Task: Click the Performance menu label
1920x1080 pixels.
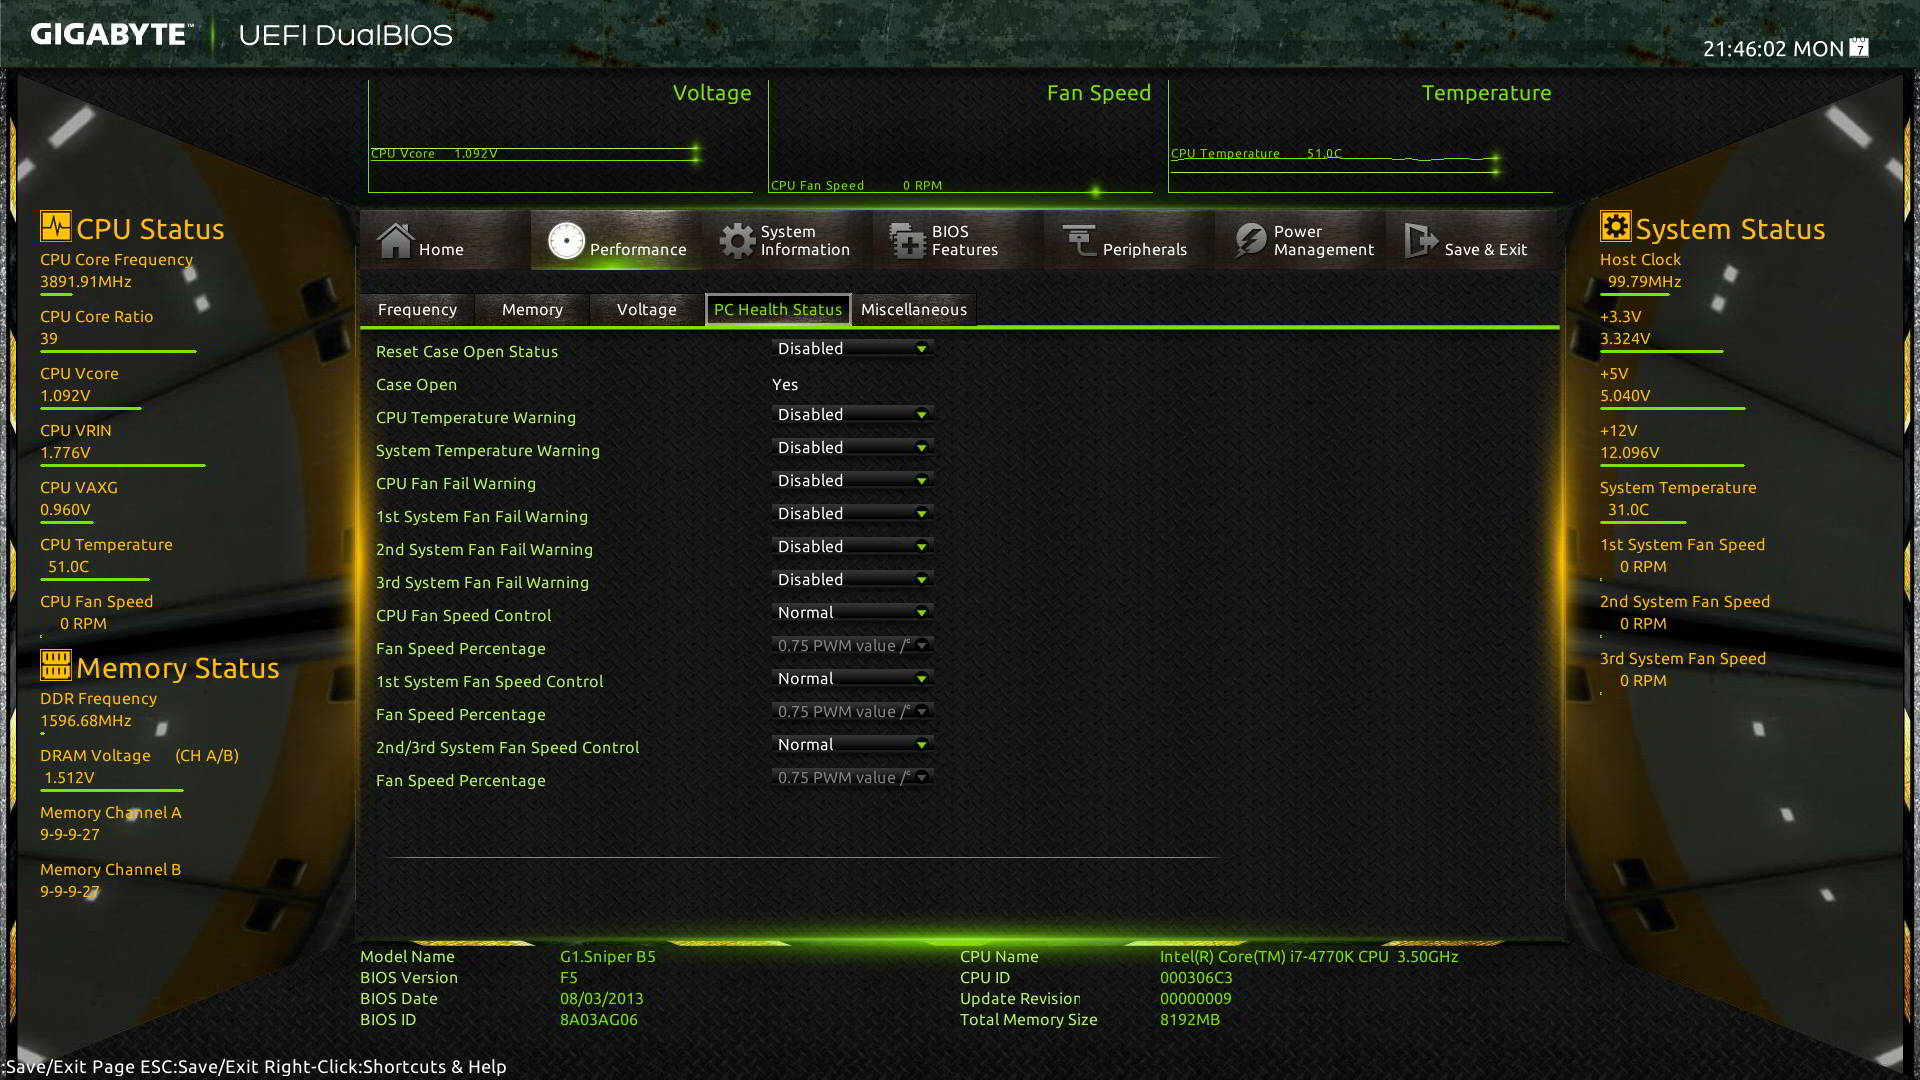Action: tap(638, 249)
